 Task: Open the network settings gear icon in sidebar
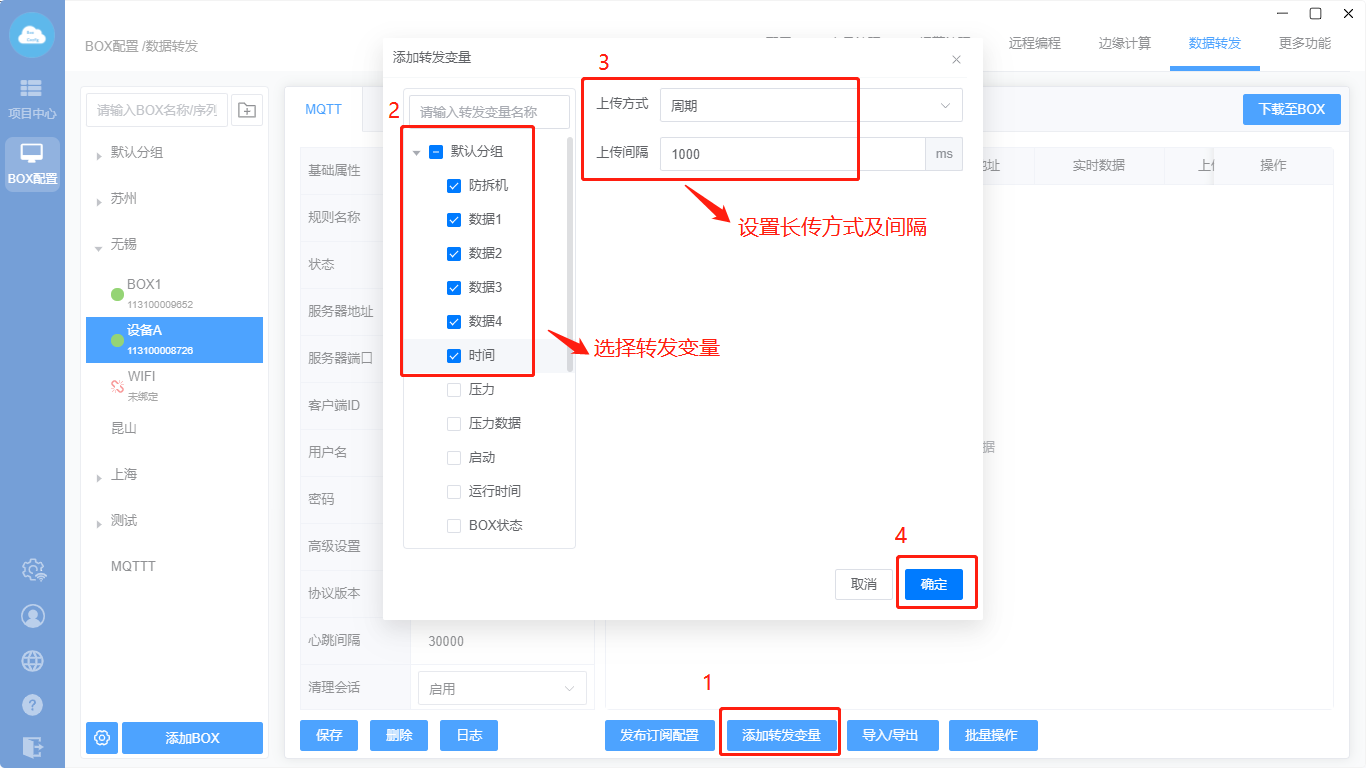click(33, 570)
